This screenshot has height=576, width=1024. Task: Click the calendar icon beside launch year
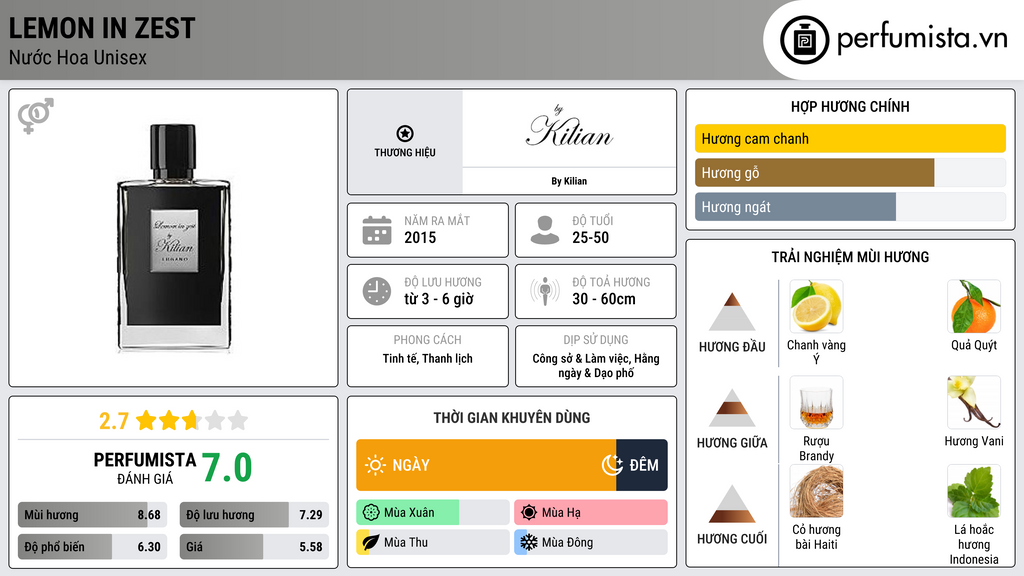pyautogui.click(x=376, y=230)
